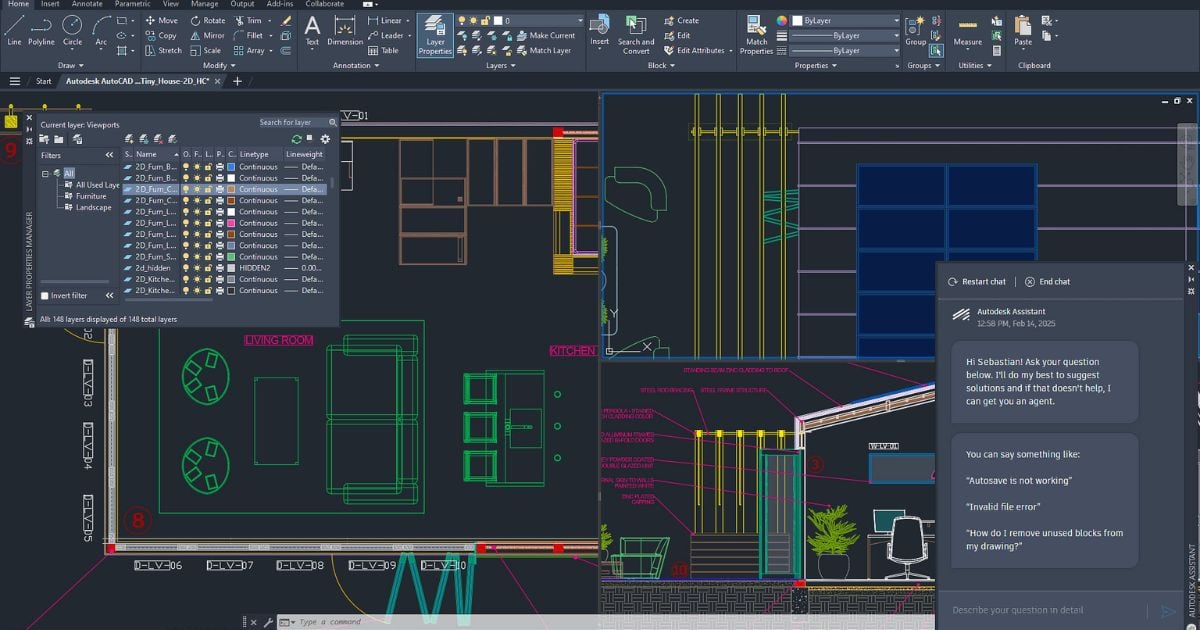Viewport: 1200px width, 630px height.
Task: Toggle freeze for 2D_Furn_S layer
Action: pos(197,257)
